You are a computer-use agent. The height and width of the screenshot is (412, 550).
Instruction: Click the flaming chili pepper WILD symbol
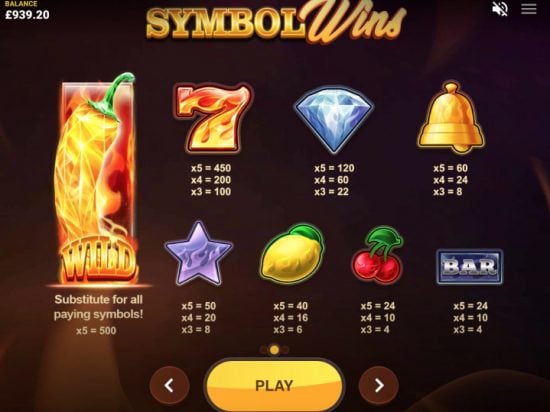click(x=96, y=179)
